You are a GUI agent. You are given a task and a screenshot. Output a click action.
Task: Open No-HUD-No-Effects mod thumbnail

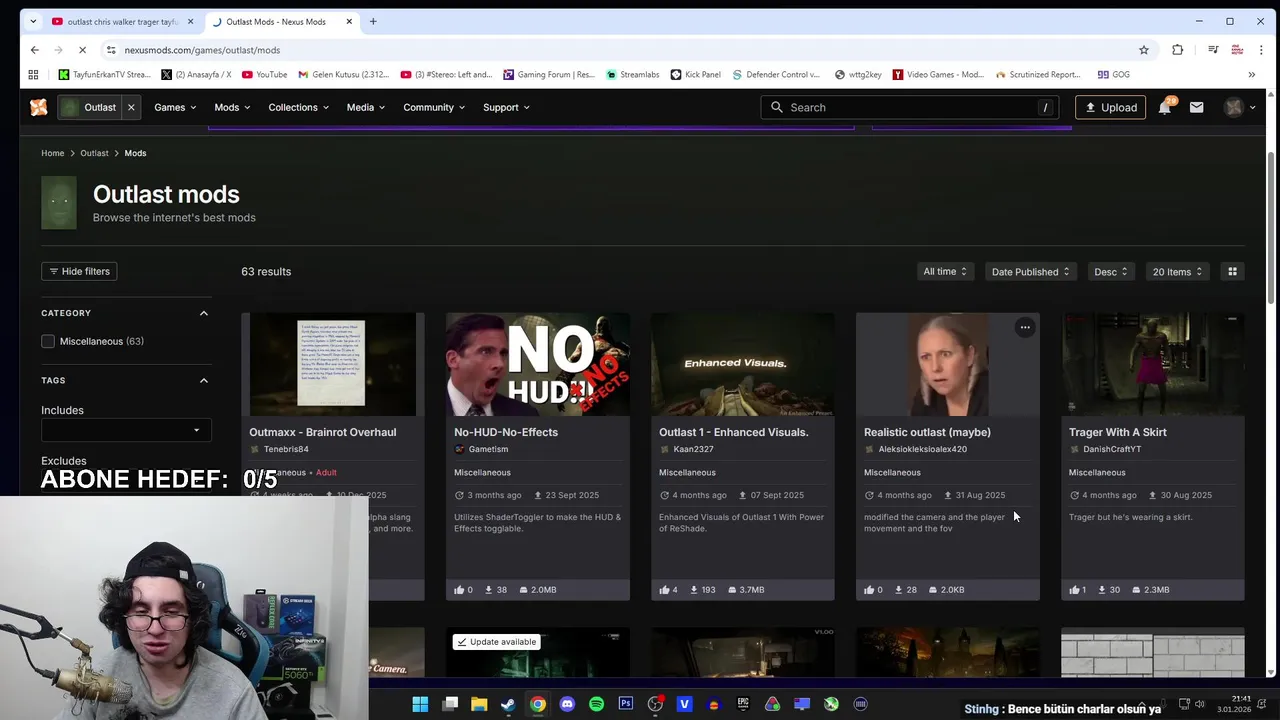538,364
